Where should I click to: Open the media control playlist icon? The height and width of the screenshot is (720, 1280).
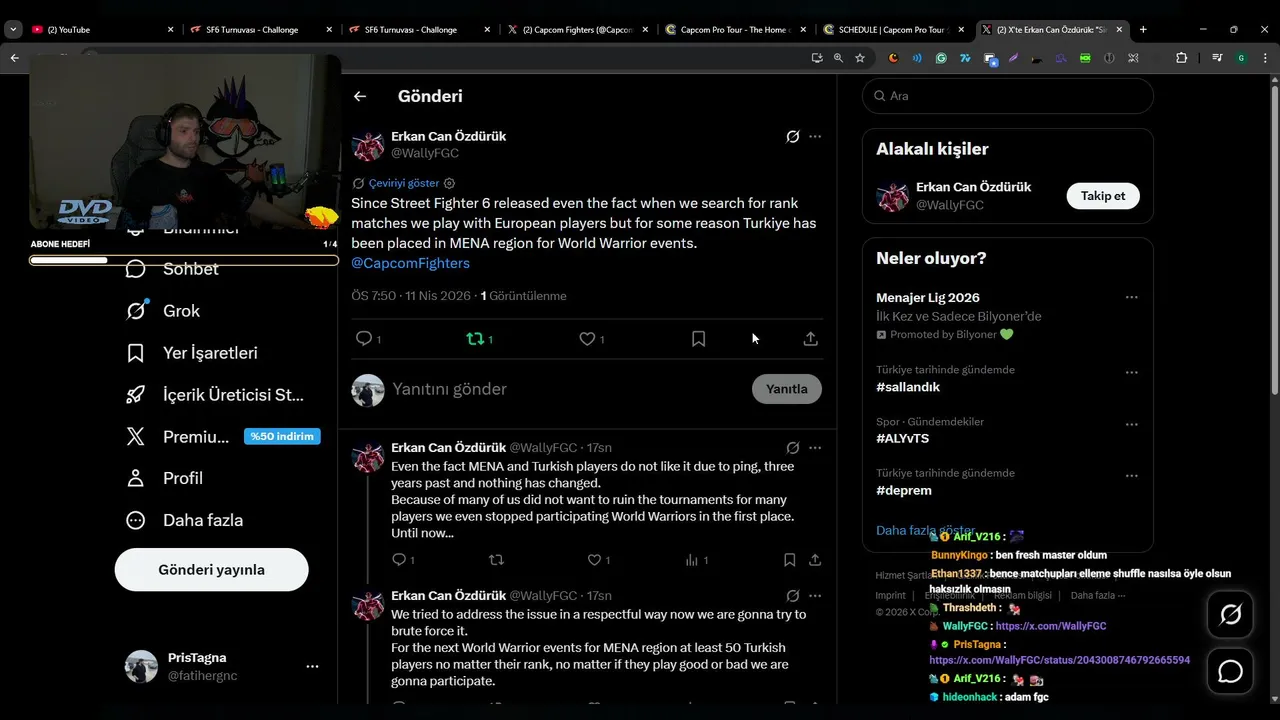[1217, 58]
